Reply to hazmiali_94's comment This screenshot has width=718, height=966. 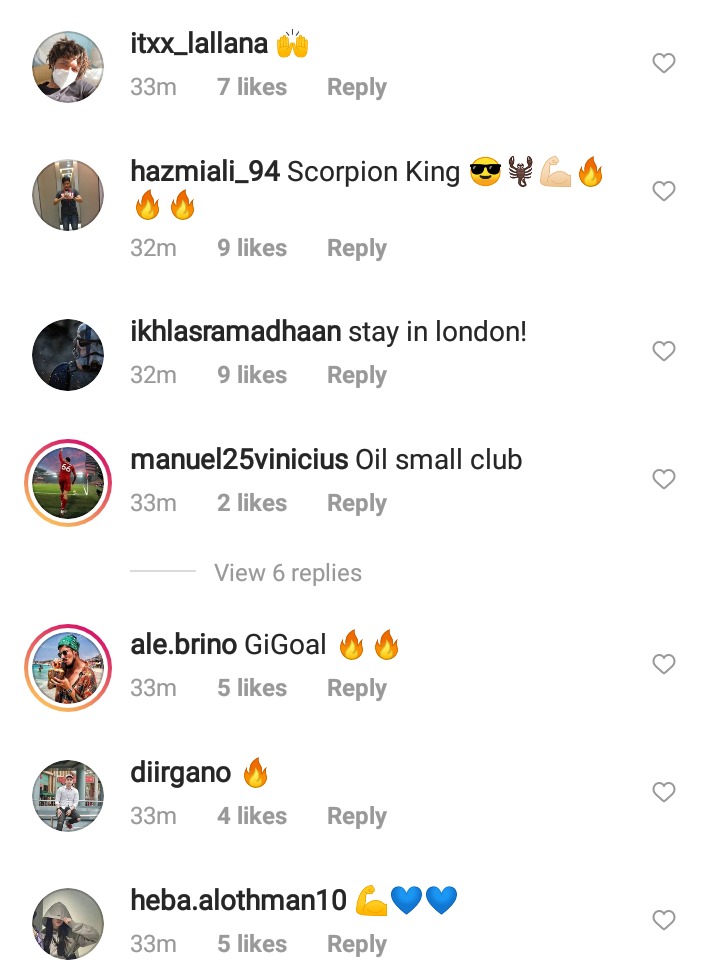point(357,248)
